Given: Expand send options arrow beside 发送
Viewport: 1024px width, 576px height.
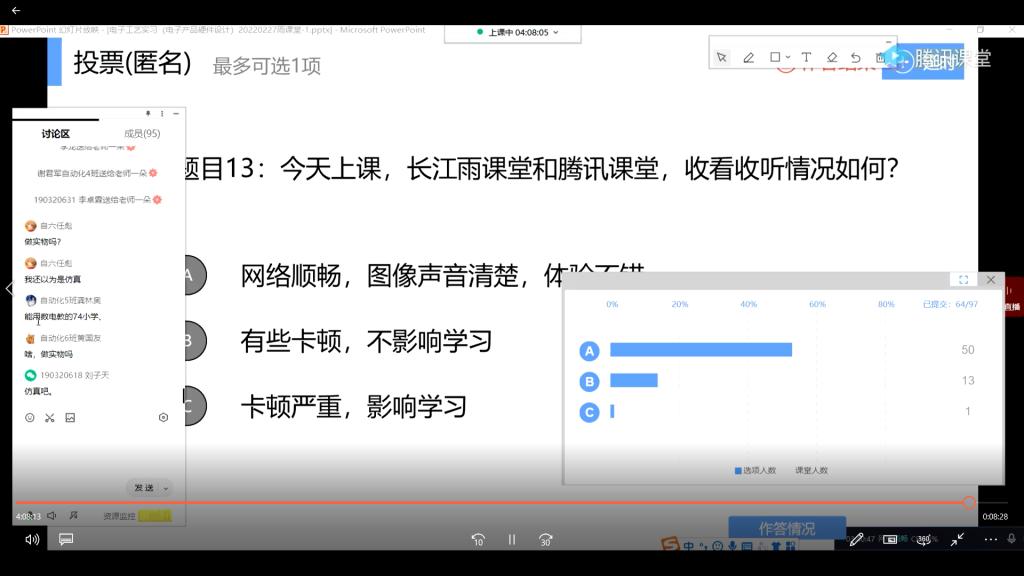Looking at the screenshot, I should [x=166, y=488].
